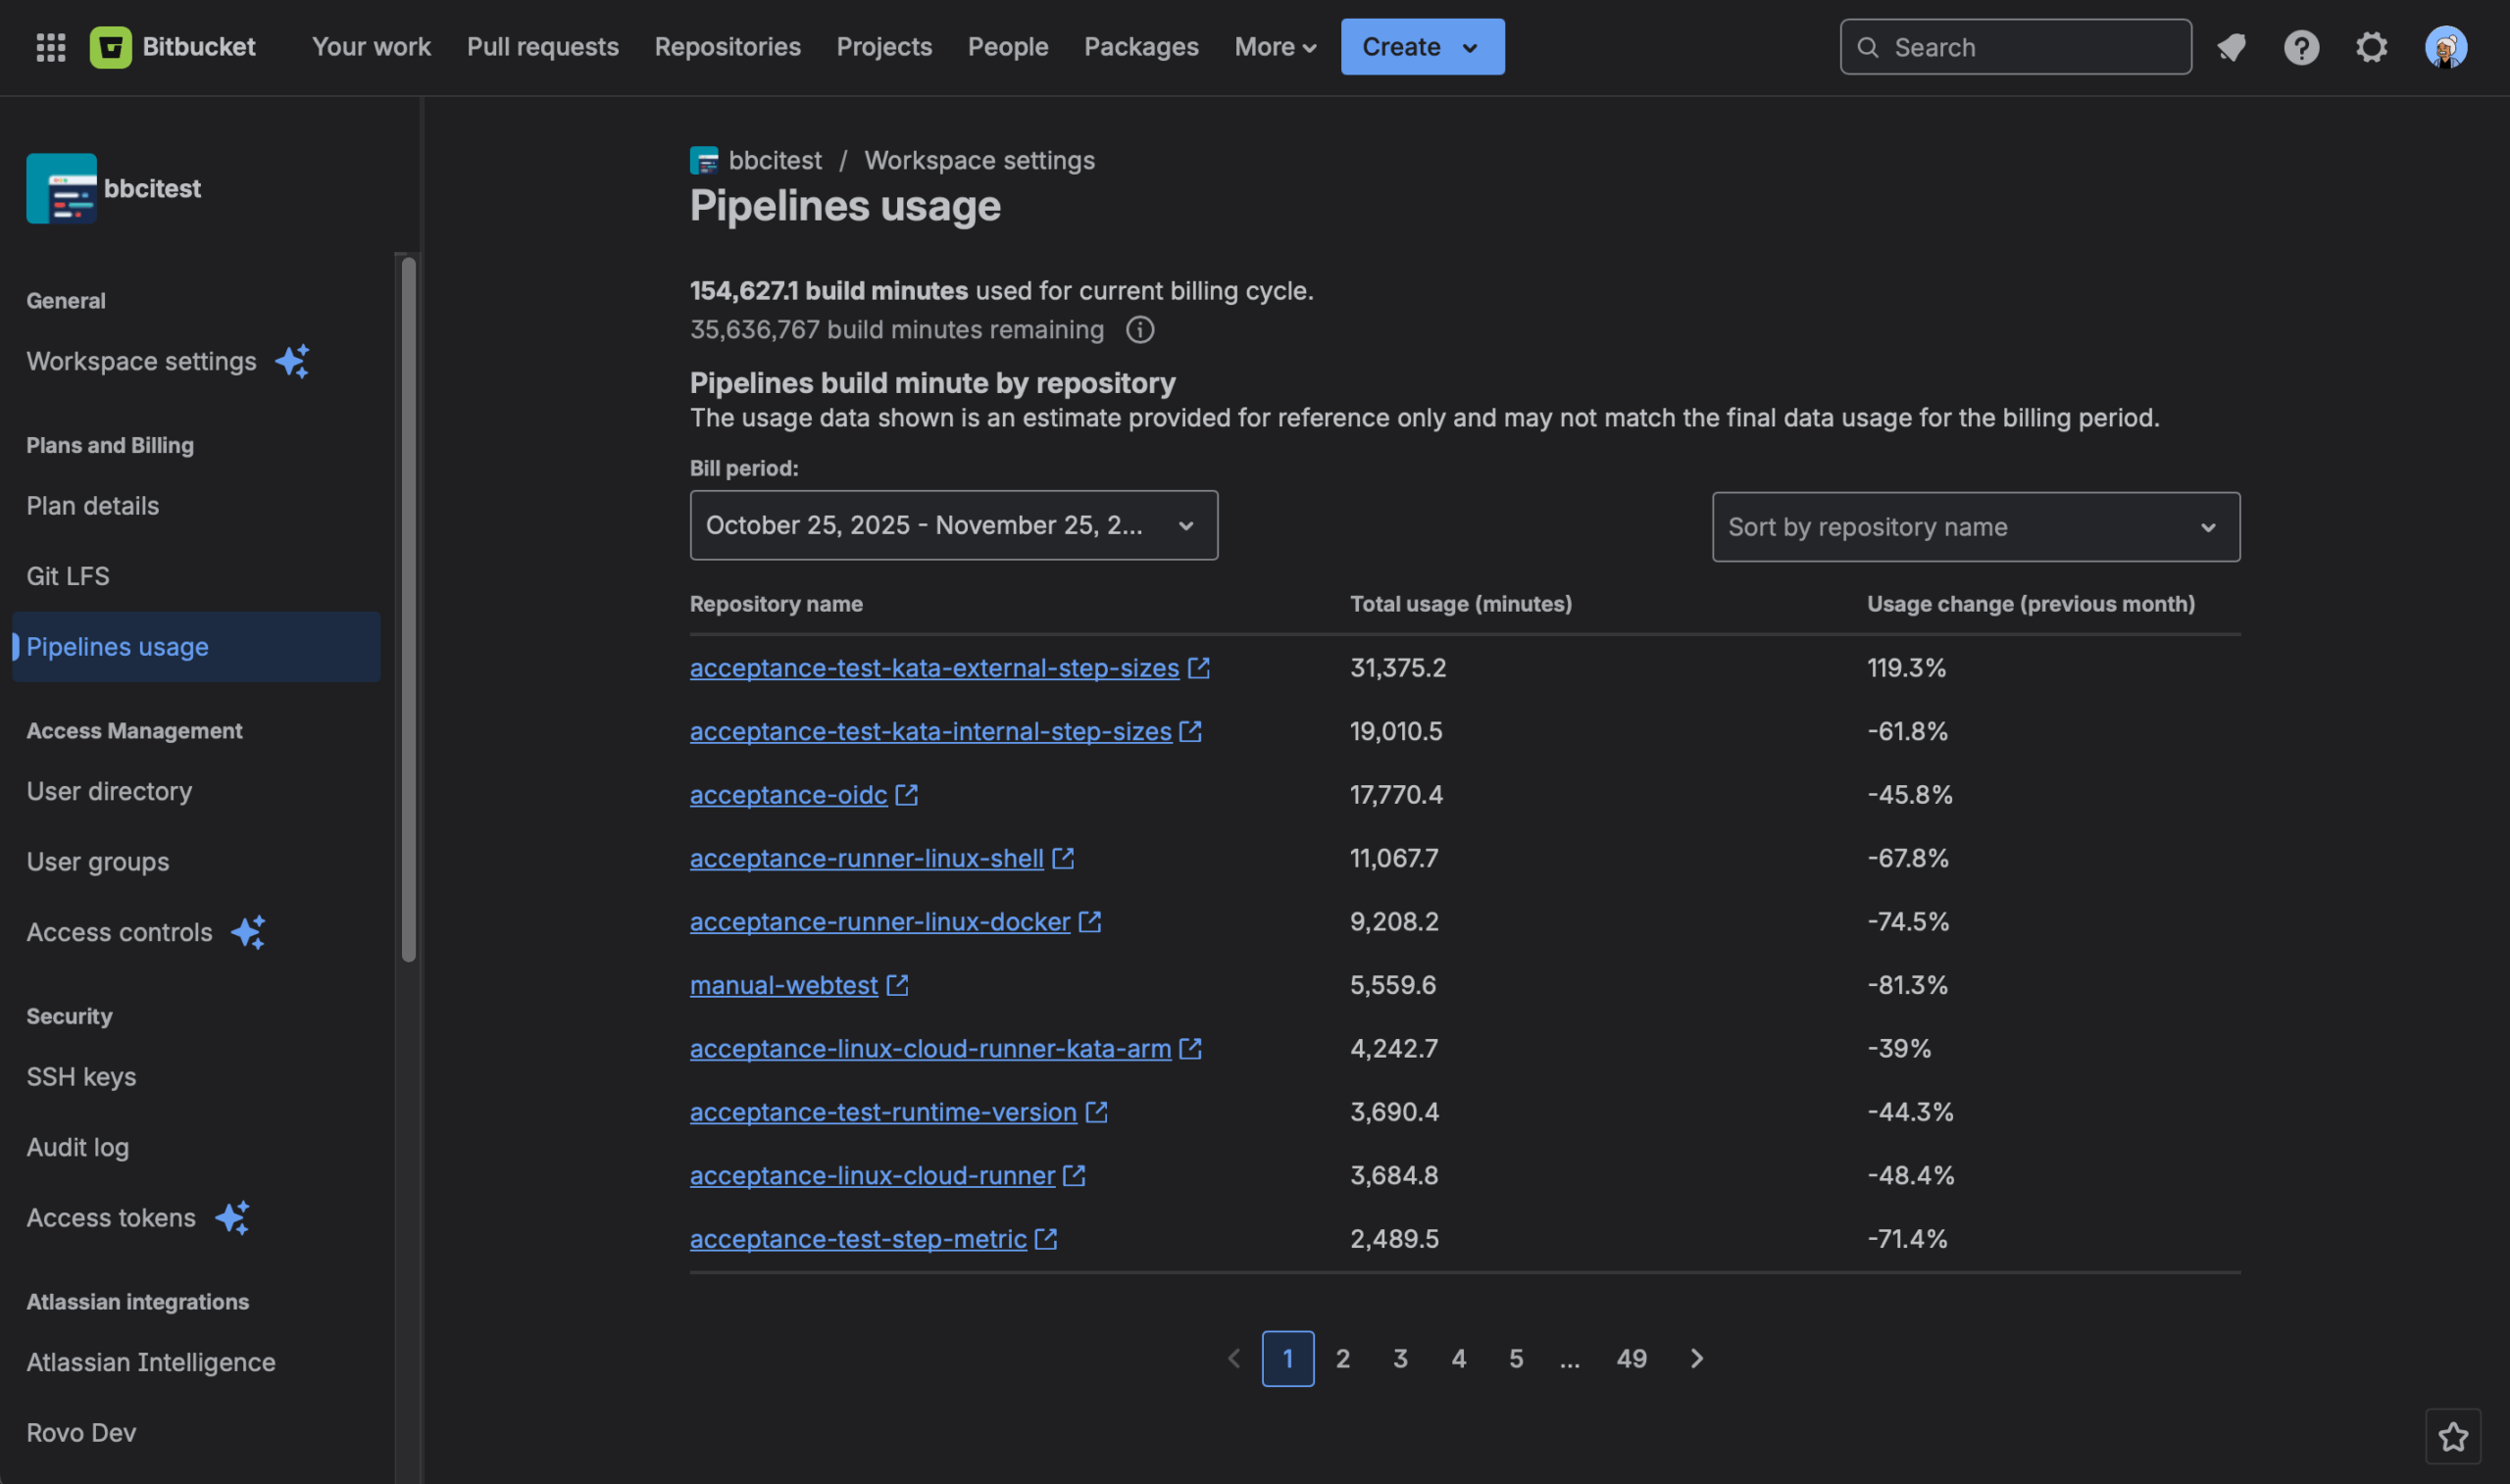Open the More menu in top navigation
2510x1484 pixels.
1275,47
